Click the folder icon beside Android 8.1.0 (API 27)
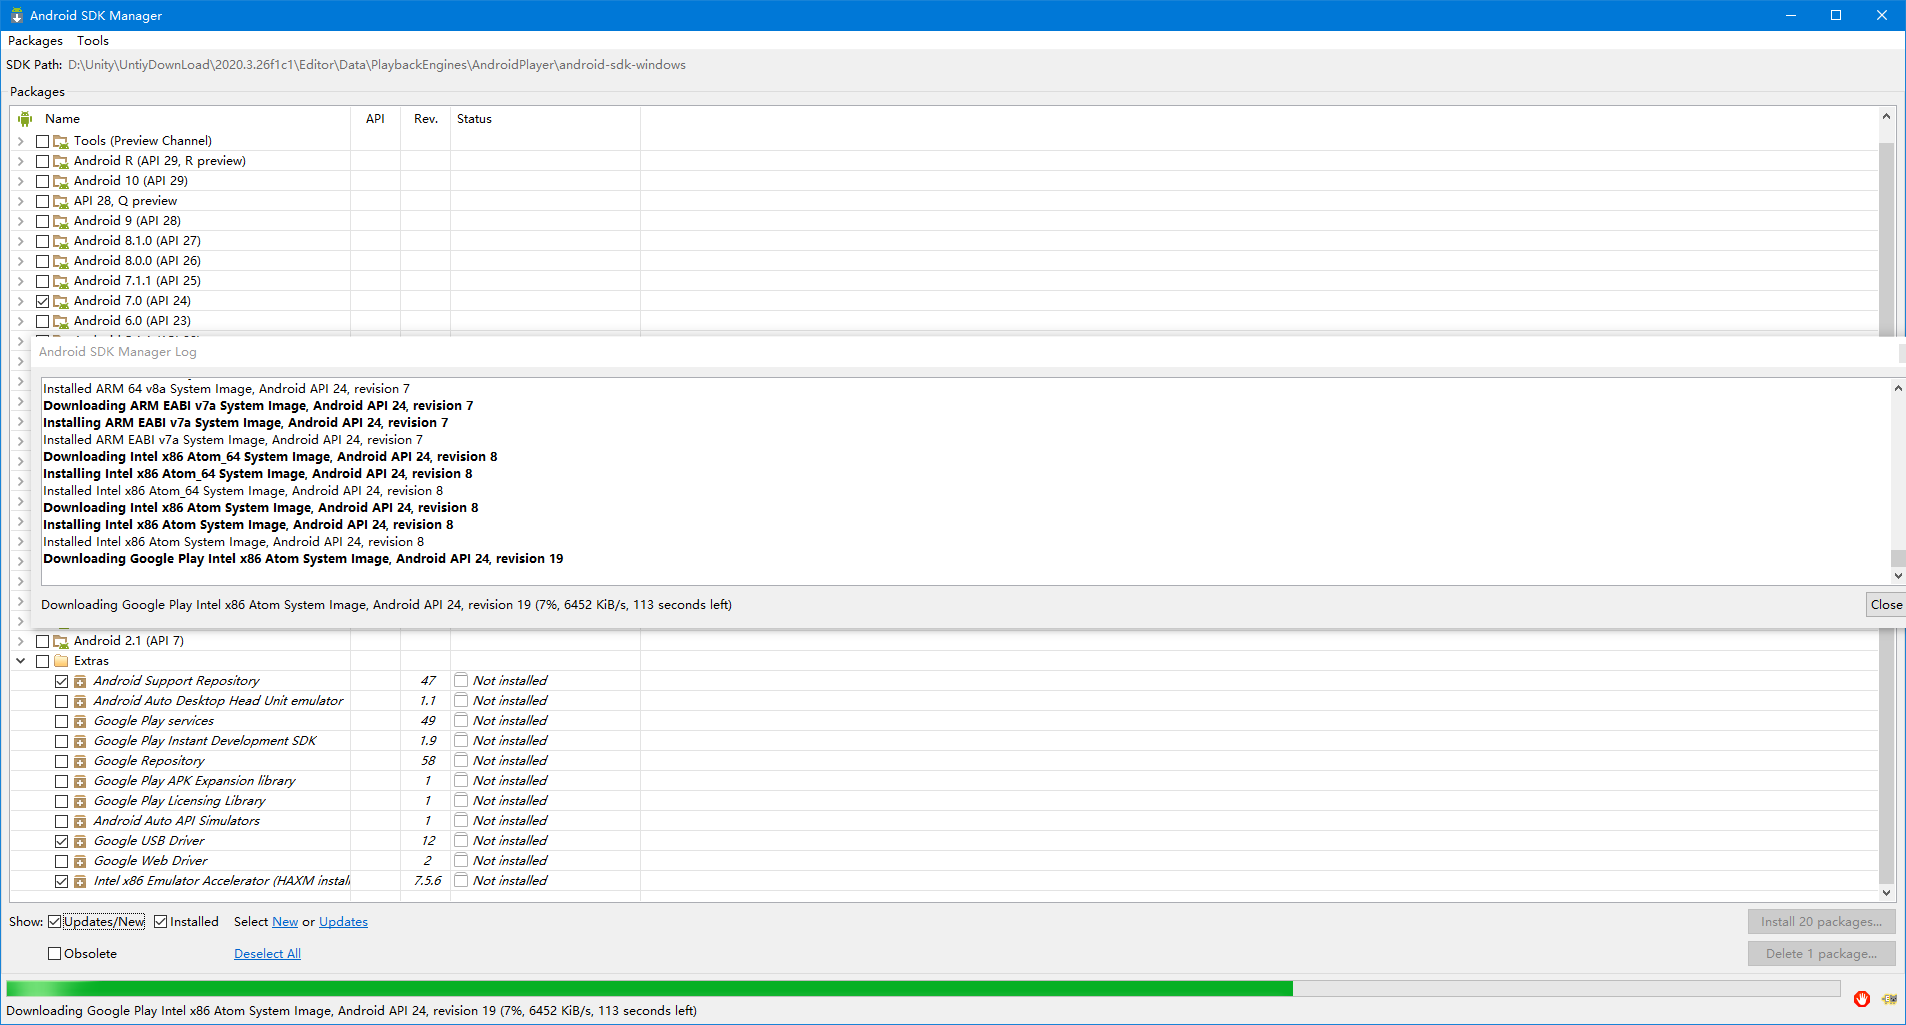The height and width of the screenshot is (1025, 1906). pos(61,241)
